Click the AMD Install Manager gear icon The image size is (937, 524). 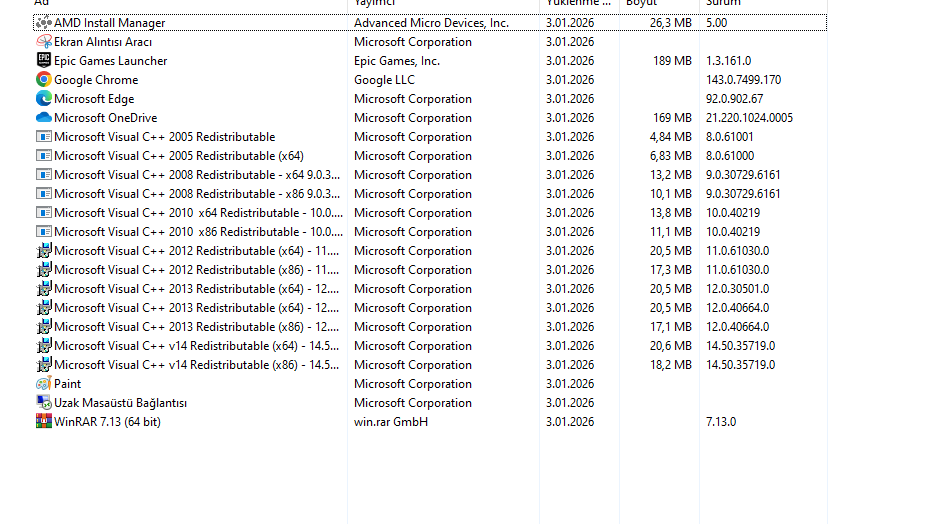click(x=44, y=23)
